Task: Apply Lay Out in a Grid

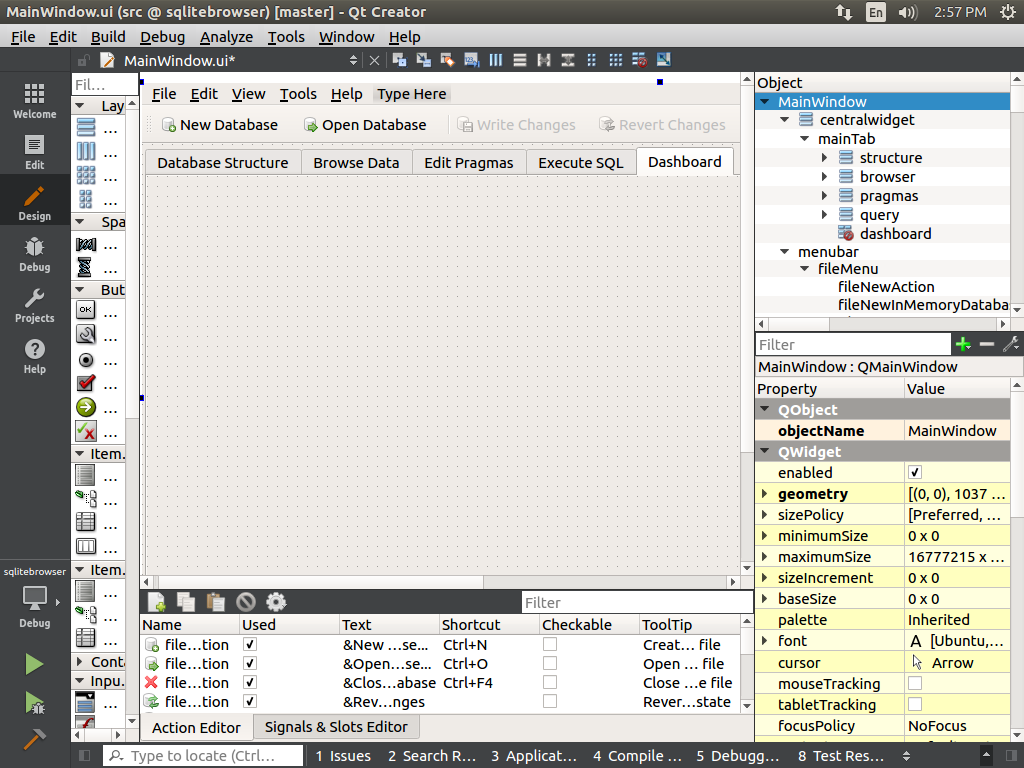Action: point(616,60)
